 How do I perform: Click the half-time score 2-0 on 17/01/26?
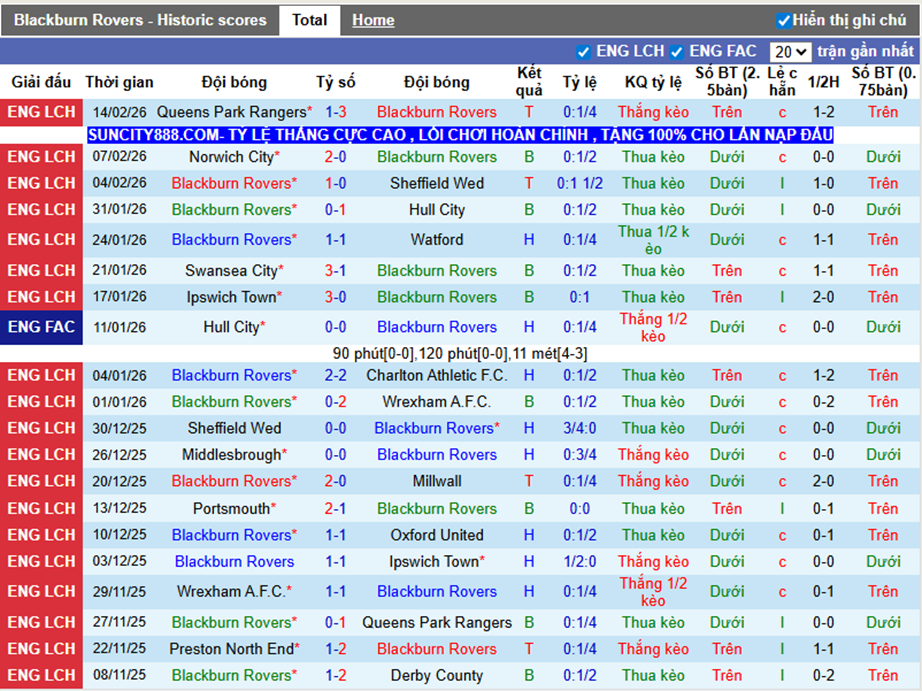(x=823, y=298)
